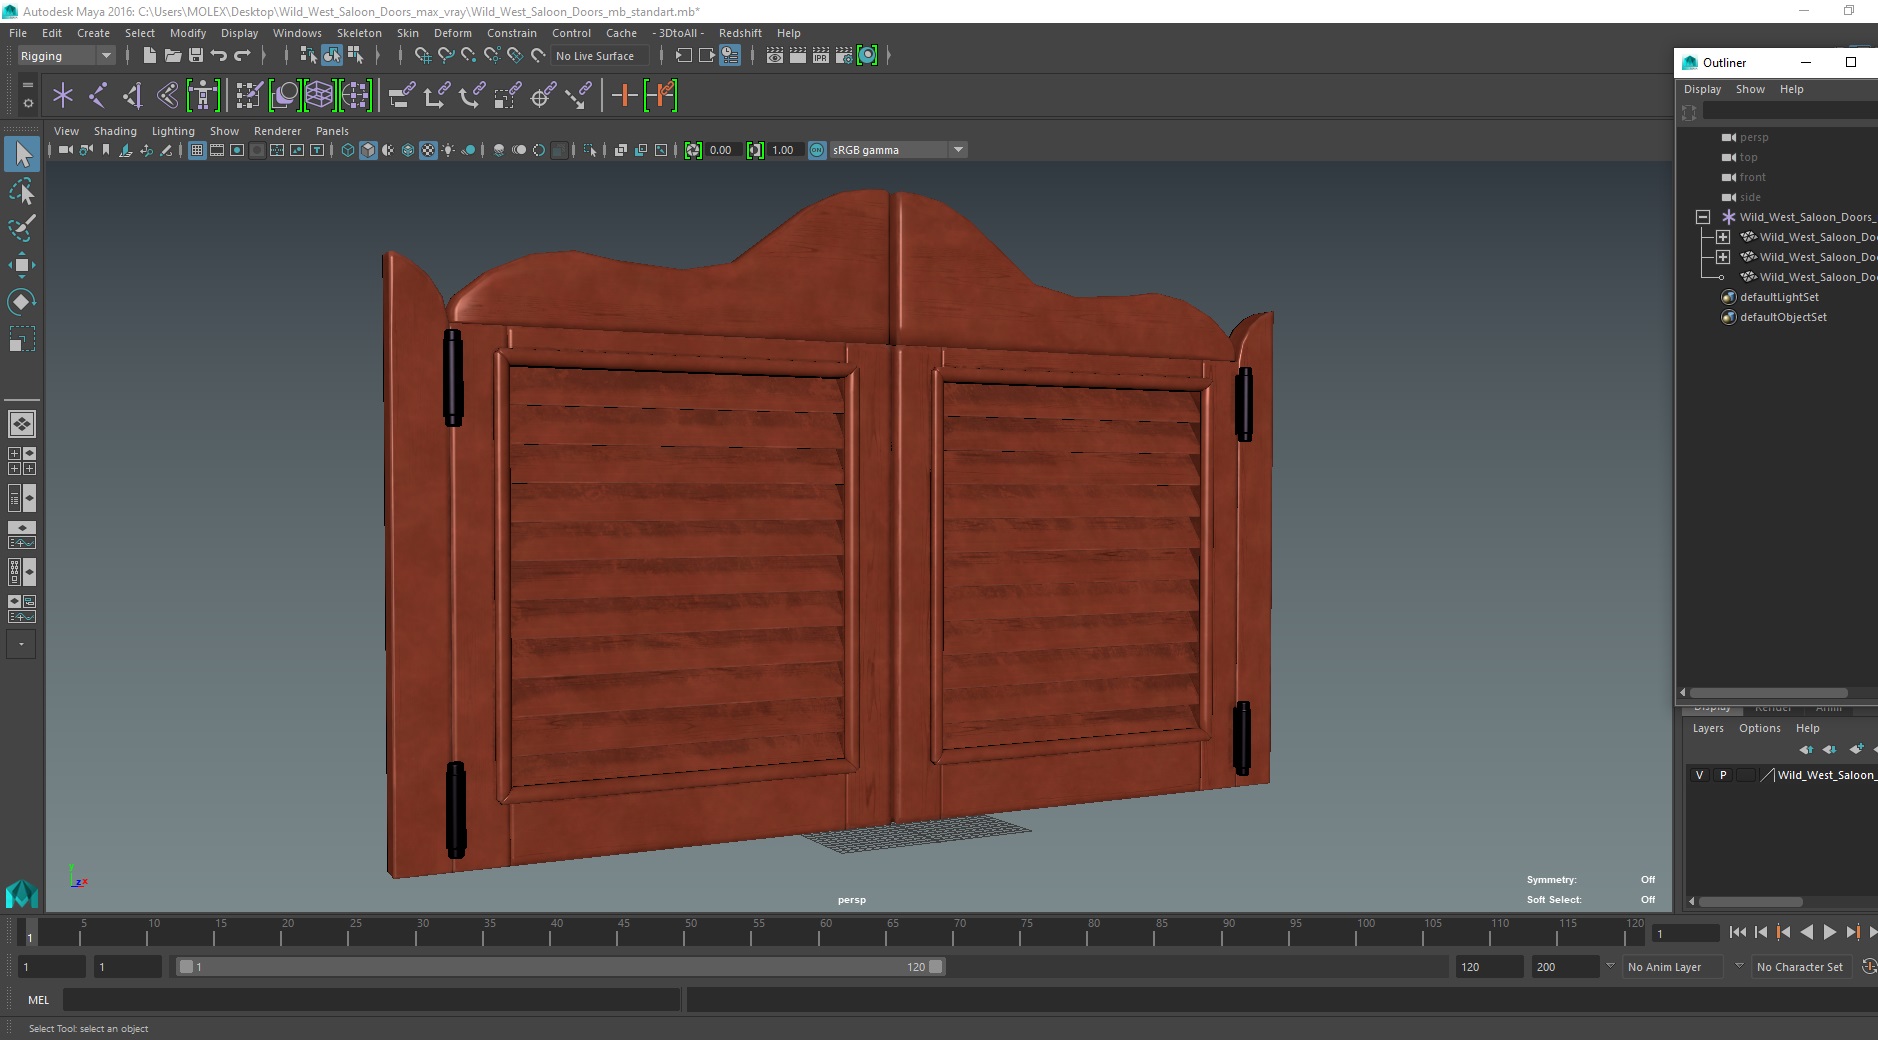Move the layer up with the arrow icon
1878x1040 pixels.
point(1805,749)
